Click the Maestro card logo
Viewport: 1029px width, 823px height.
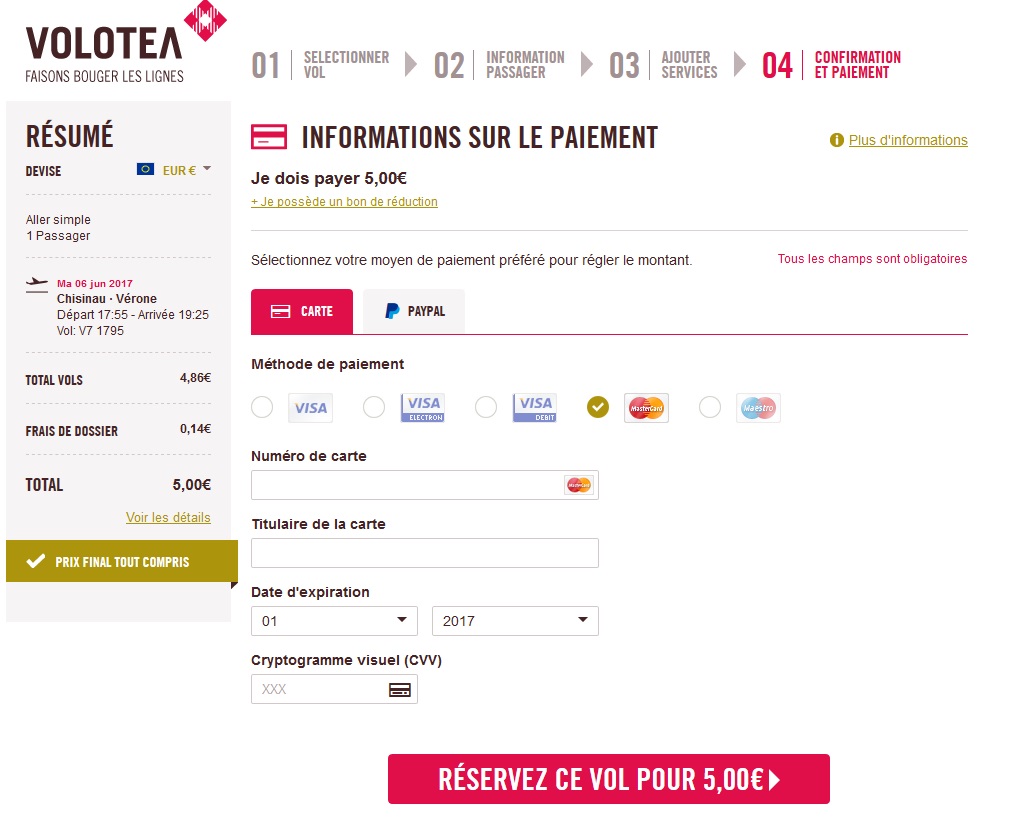click(x=758, y=407)
